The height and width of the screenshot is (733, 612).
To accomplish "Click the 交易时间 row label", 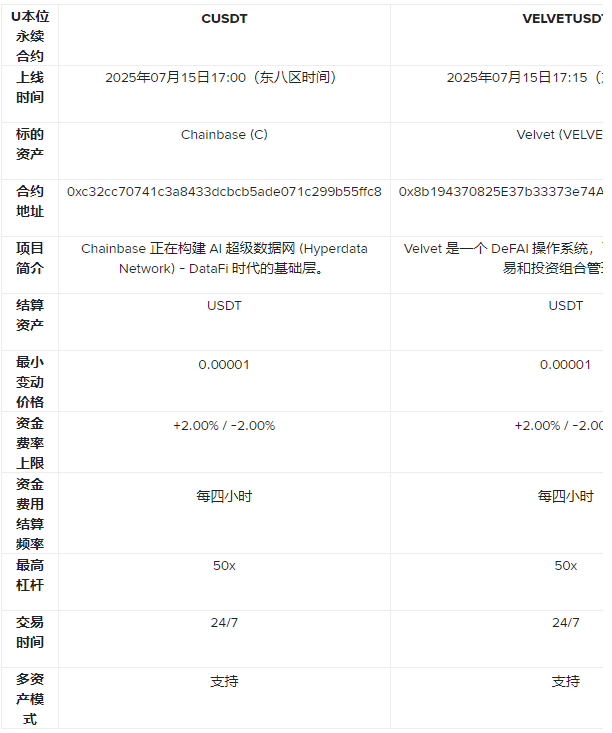I will 30,632.
